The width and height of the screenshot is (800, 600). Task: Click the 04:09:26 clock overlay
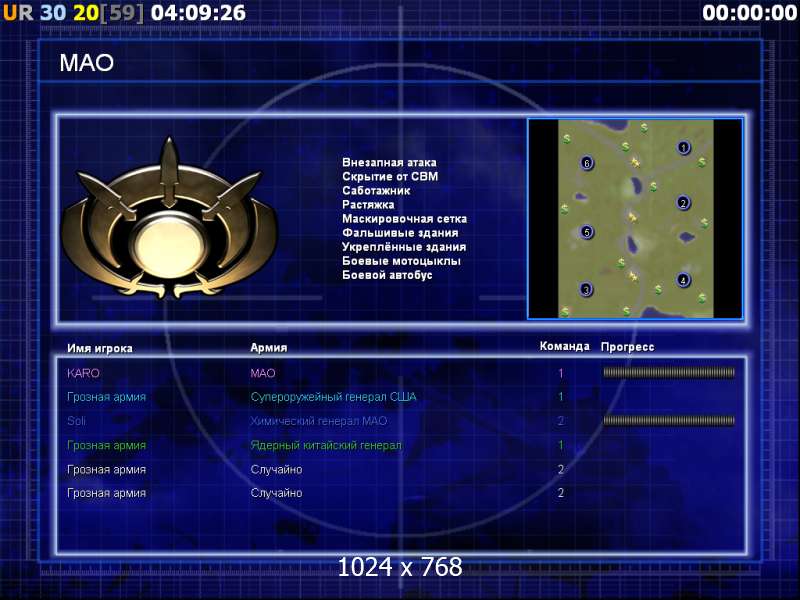(198, 13)
